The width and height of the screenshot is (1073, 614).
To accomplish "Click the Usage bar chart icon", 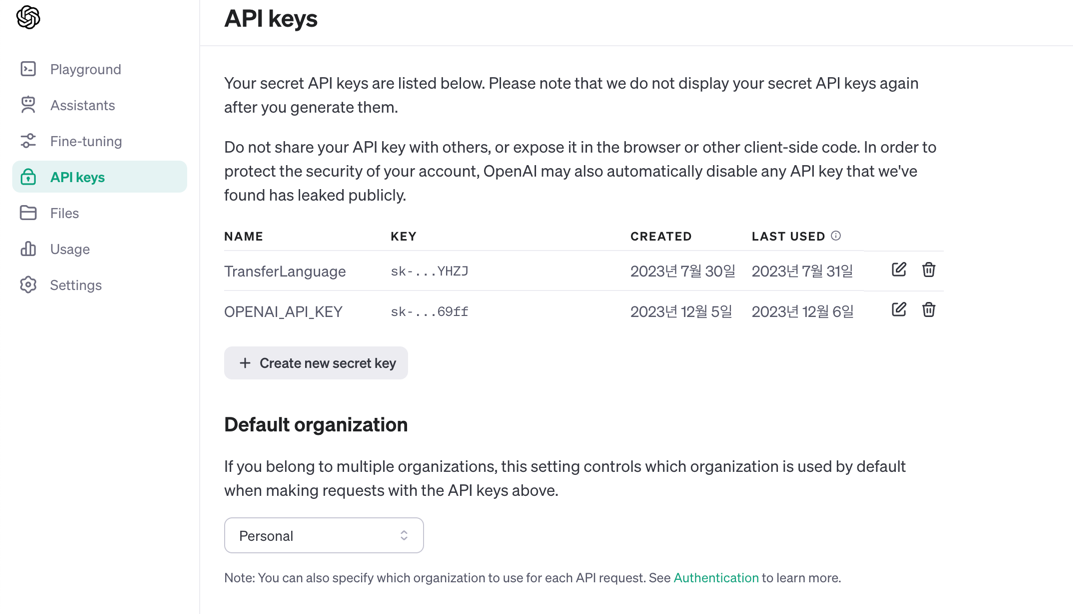I will [28, 248].
